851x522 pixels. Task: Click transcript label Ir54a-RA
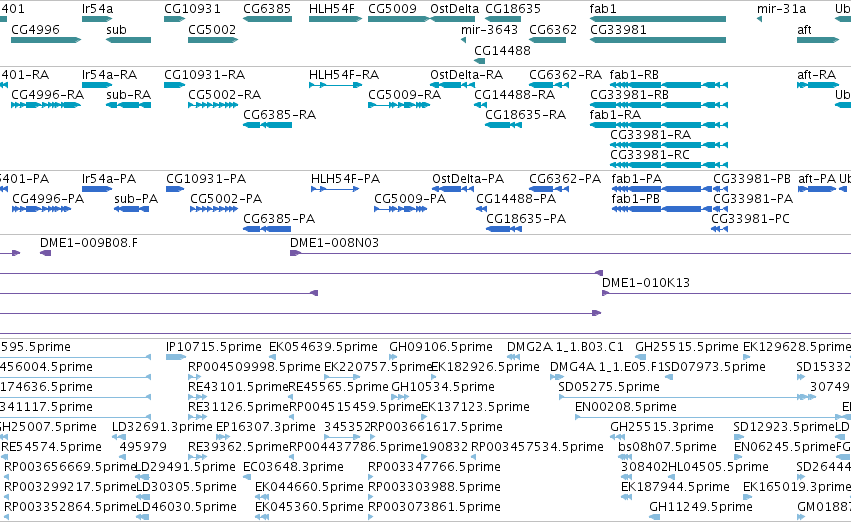point(110,74)
